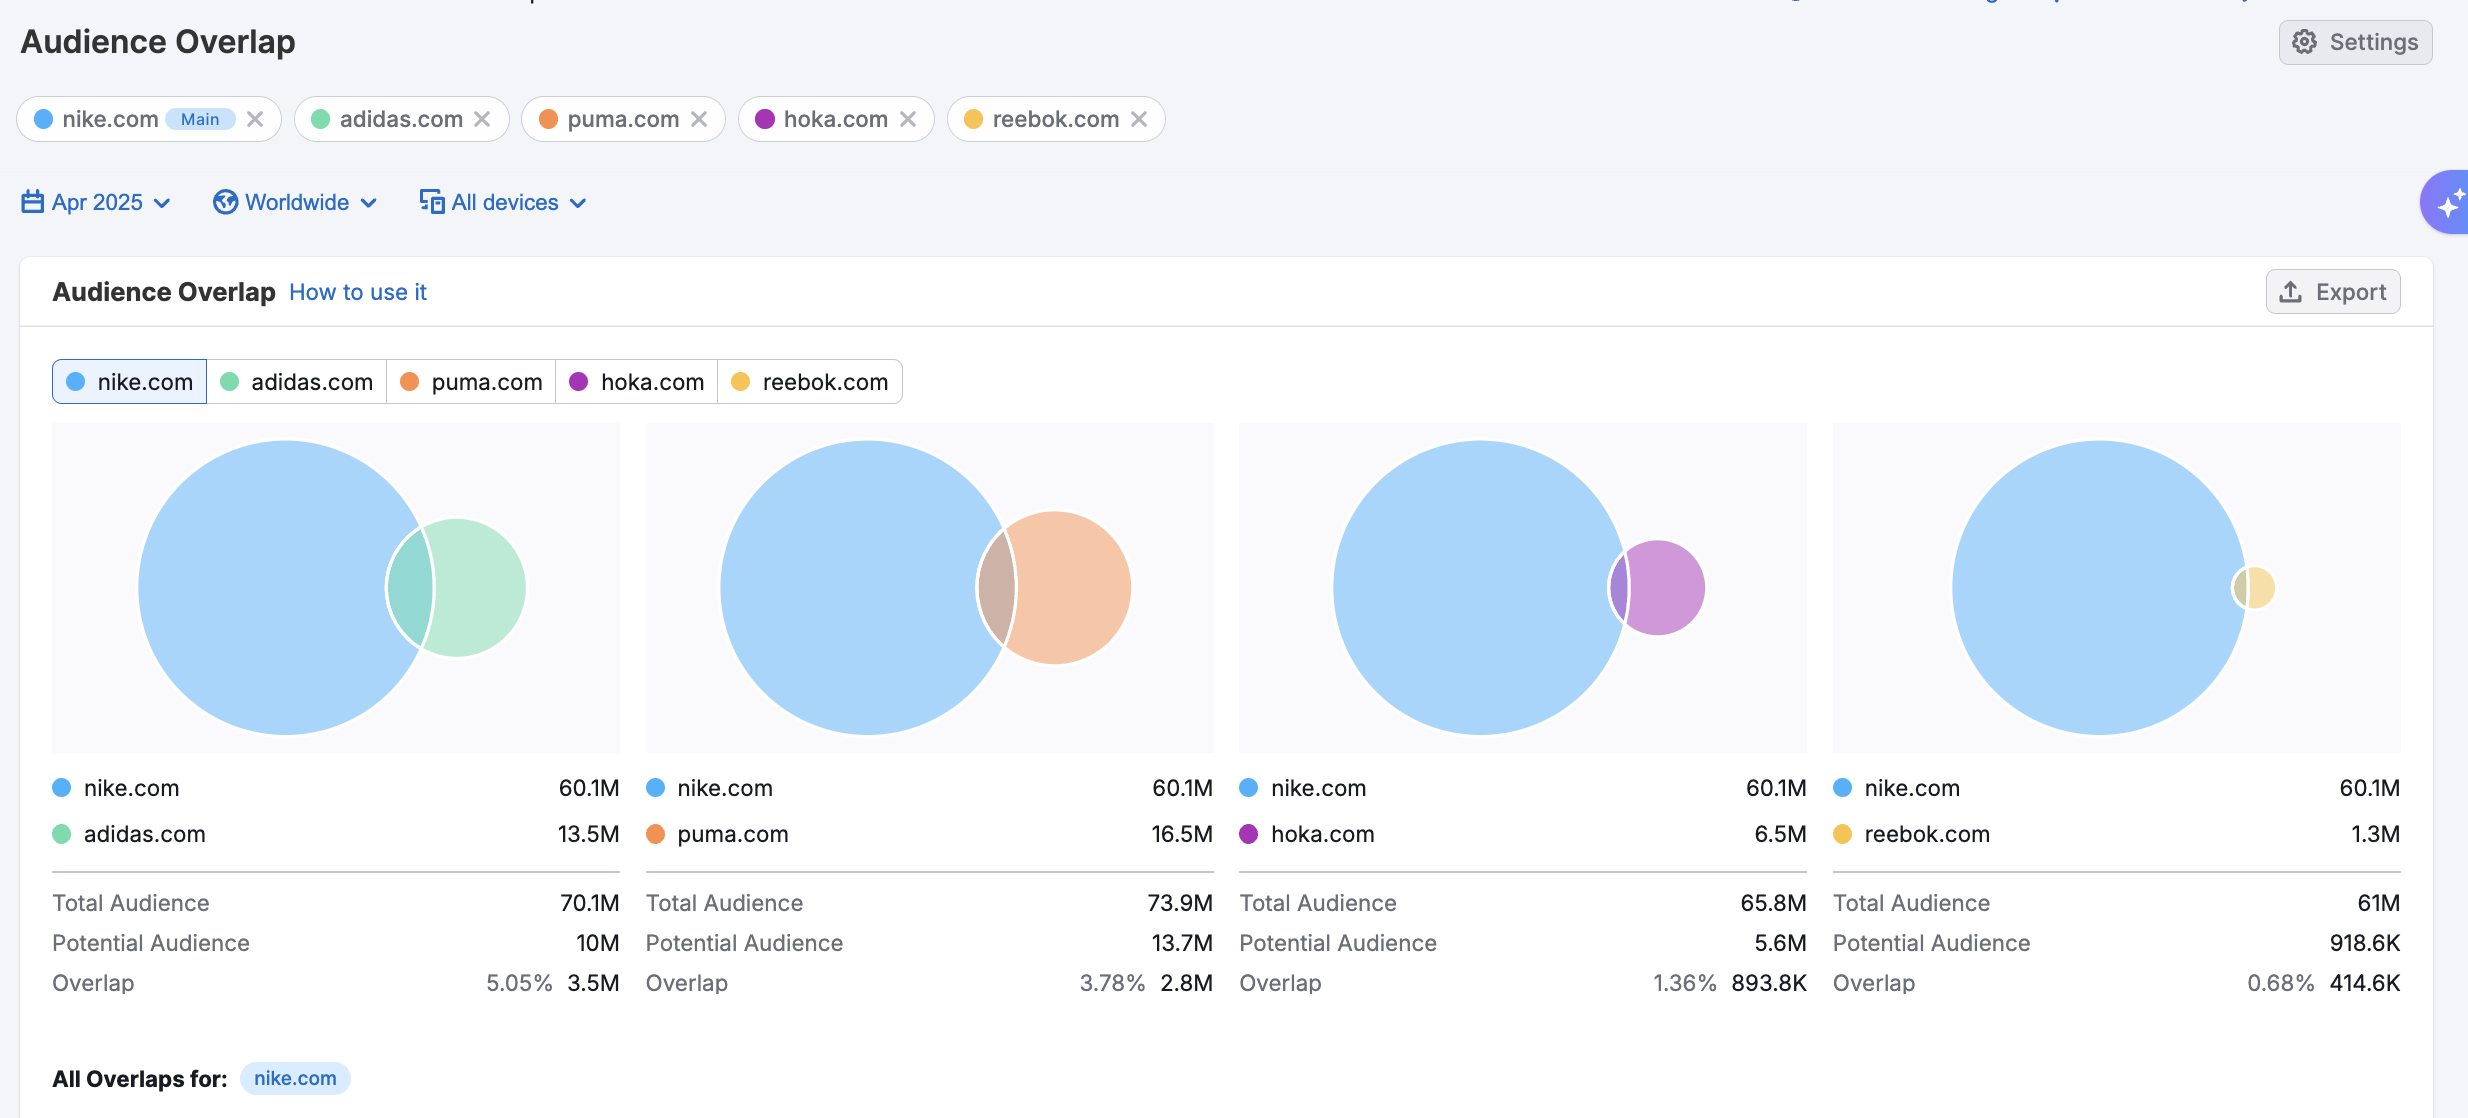Delete reebok.com chip using X icon

(1139, 119)
